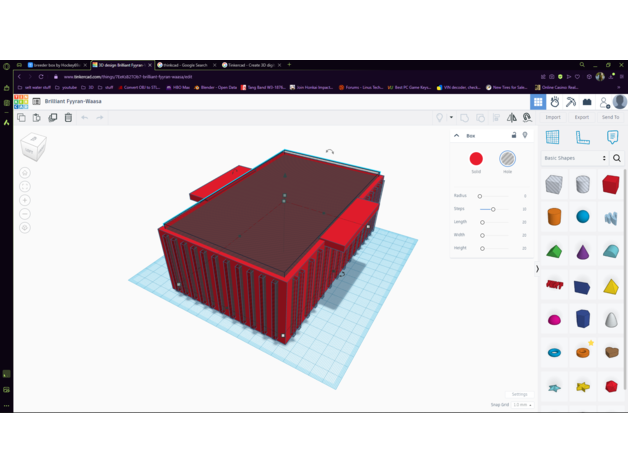Toggle the lock editing padlock icon

coord(514,135)
